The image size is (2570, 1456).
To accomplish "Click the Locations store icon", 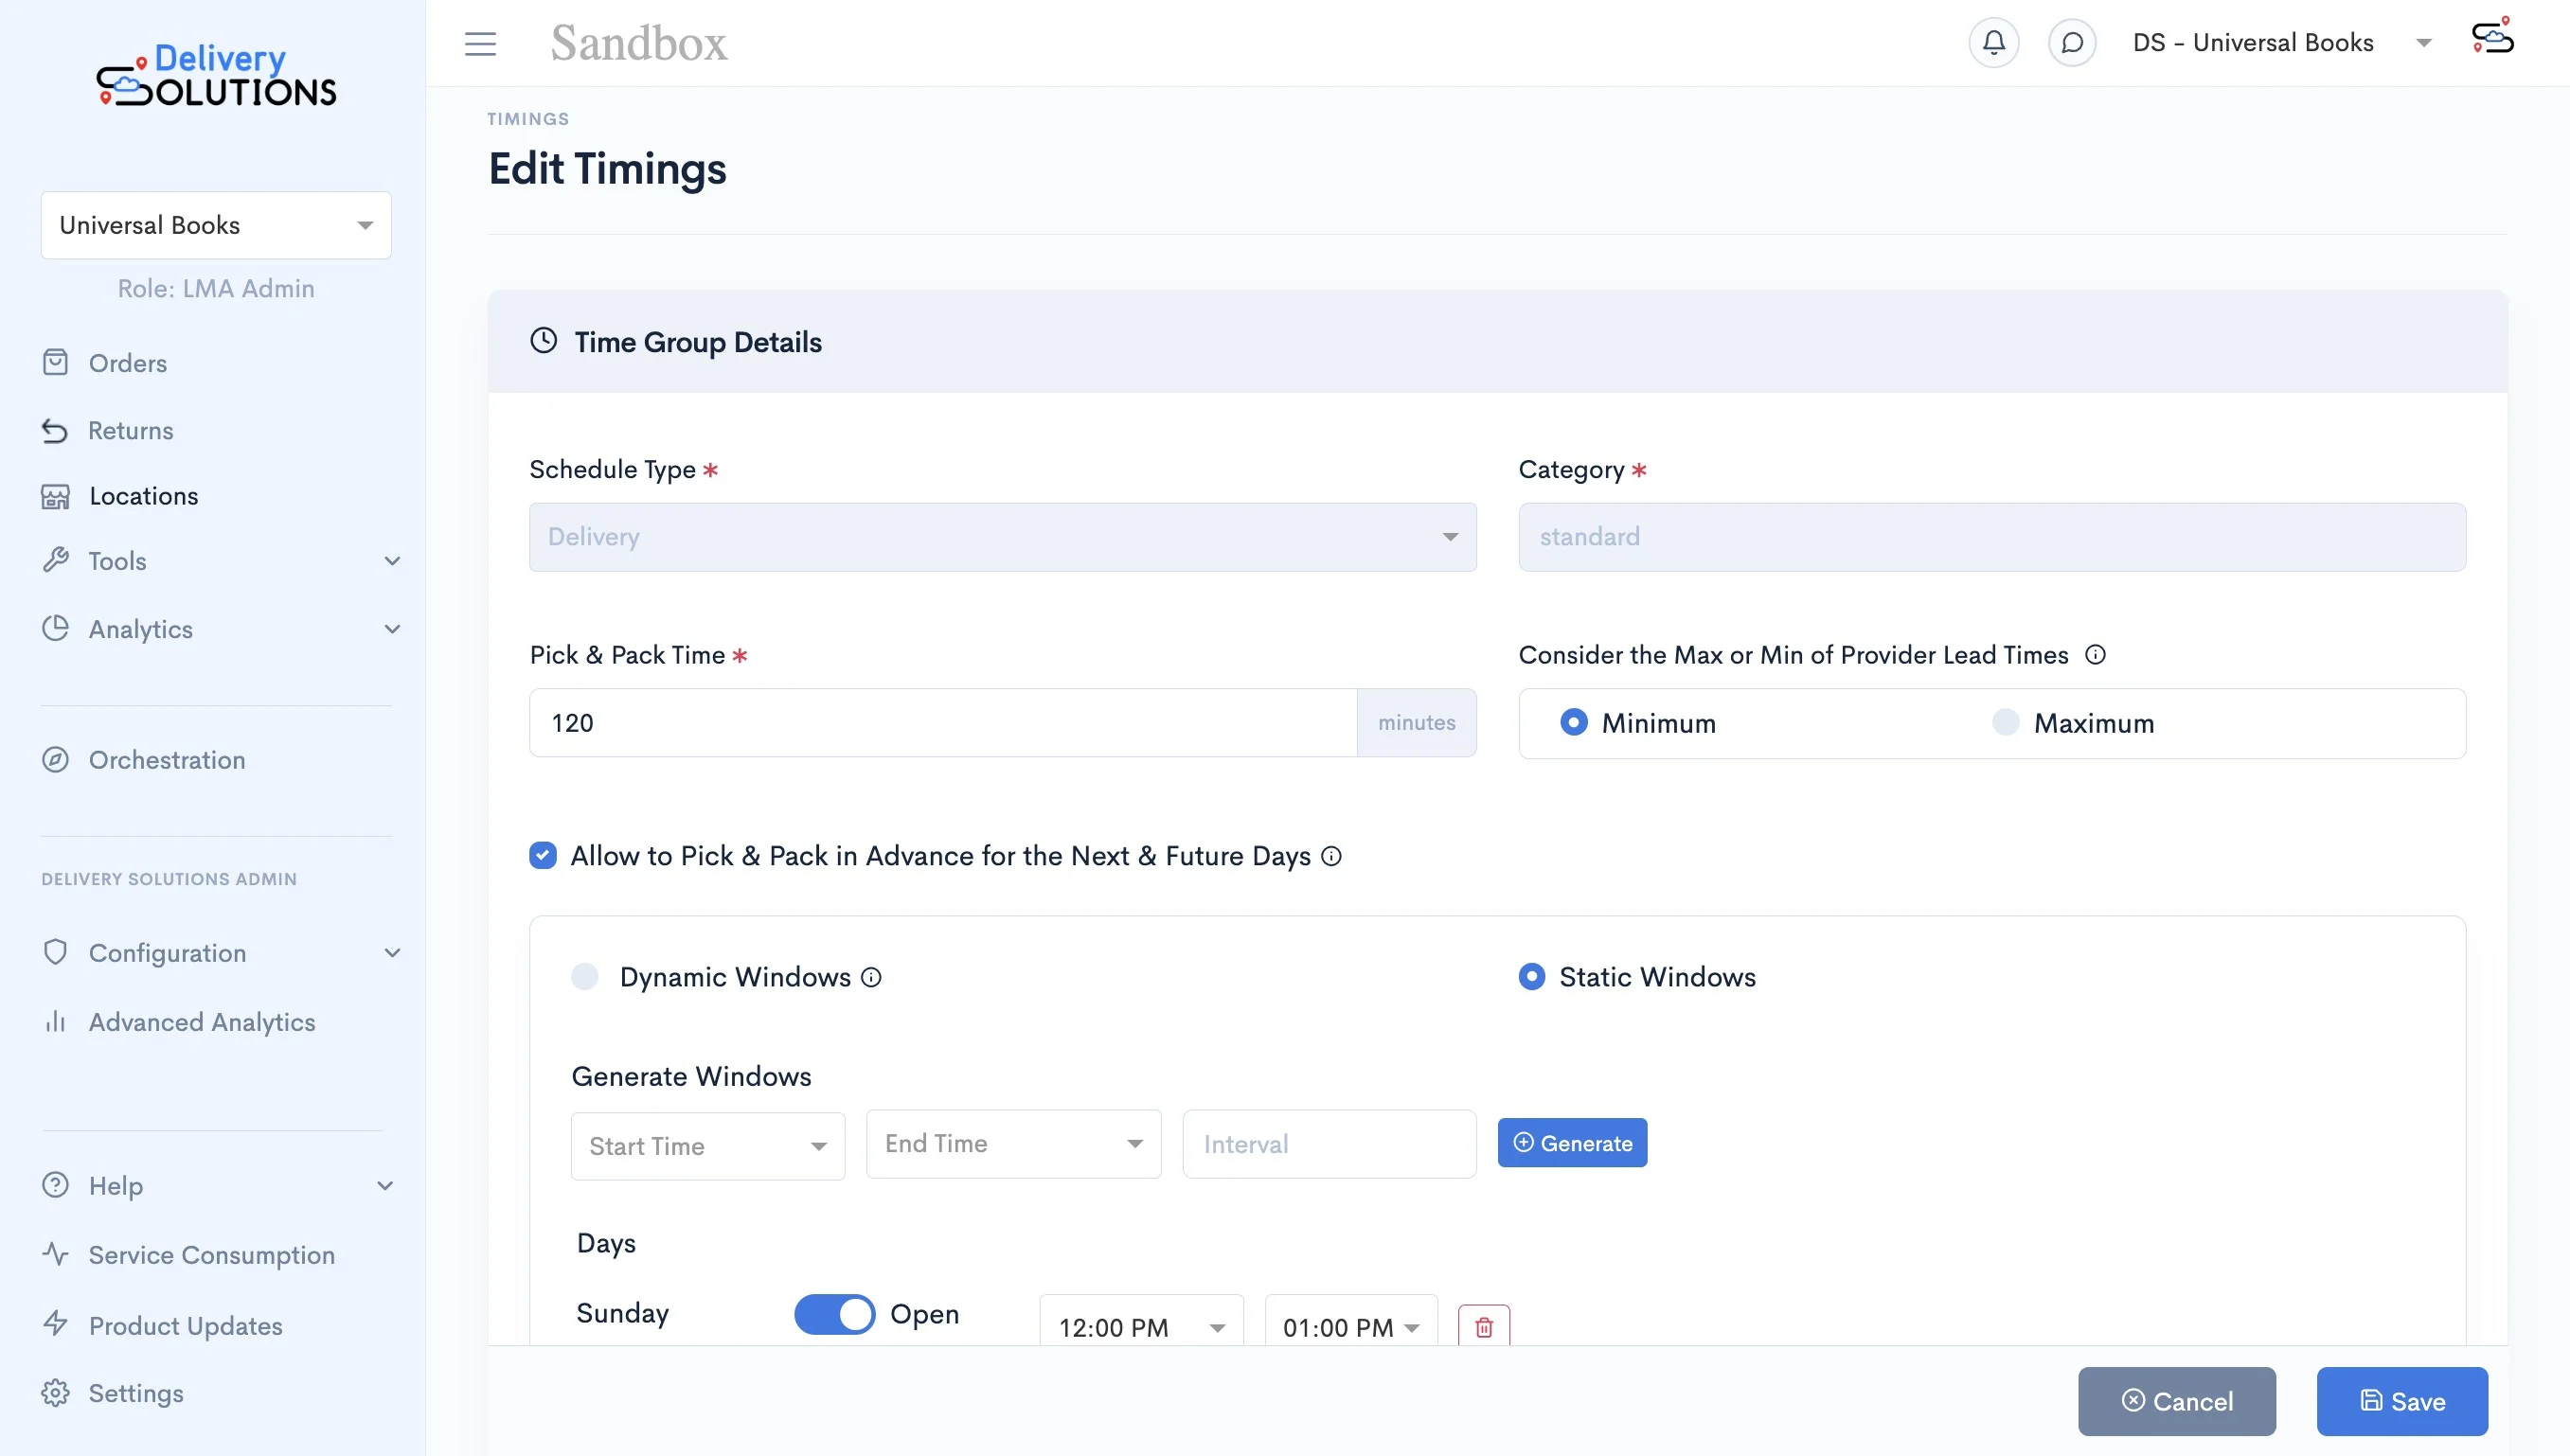I will point(55,496).
